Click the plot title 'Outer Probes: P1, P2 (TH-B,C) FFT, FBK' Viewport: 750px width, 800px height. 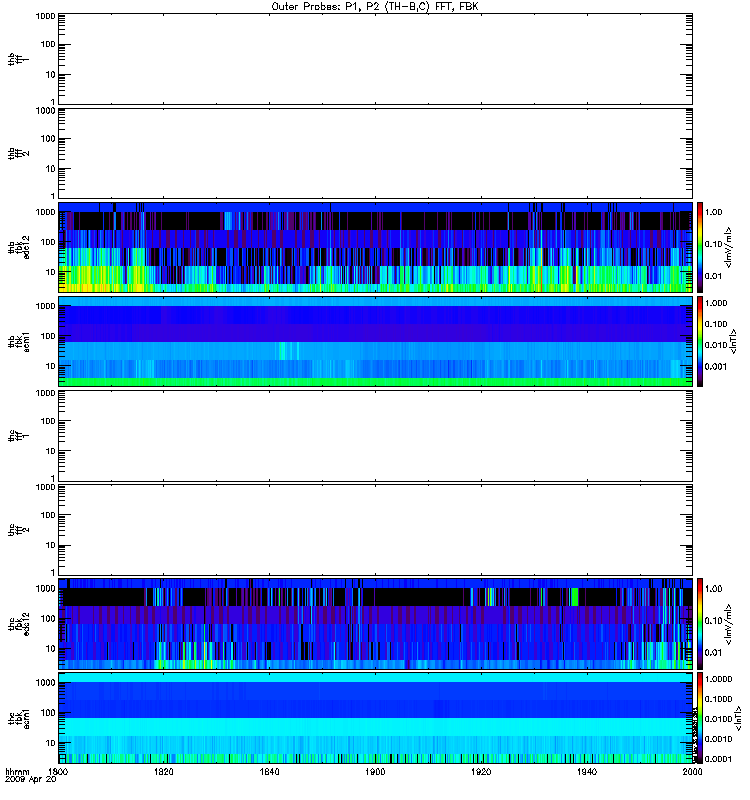tap(375, 7)
